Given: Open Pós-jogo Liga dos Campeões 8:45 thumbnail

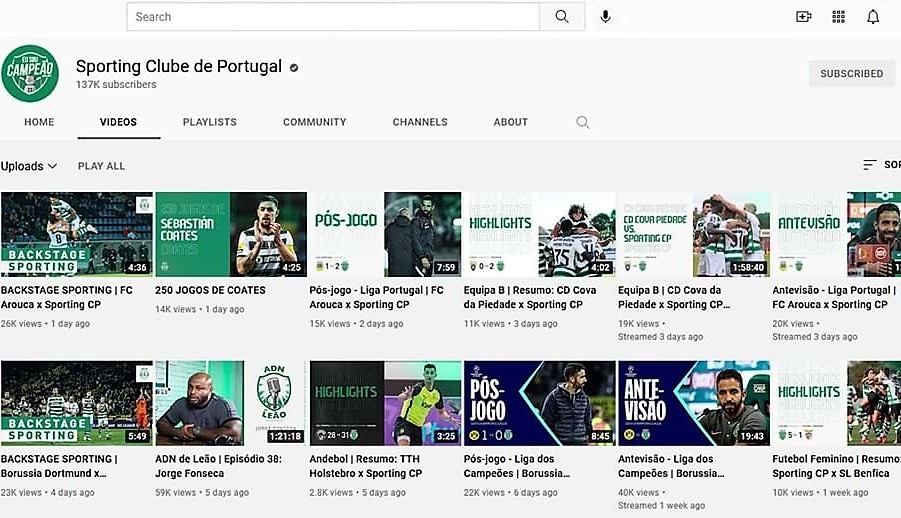Looking at the screenshot, I should click(540, 403).
